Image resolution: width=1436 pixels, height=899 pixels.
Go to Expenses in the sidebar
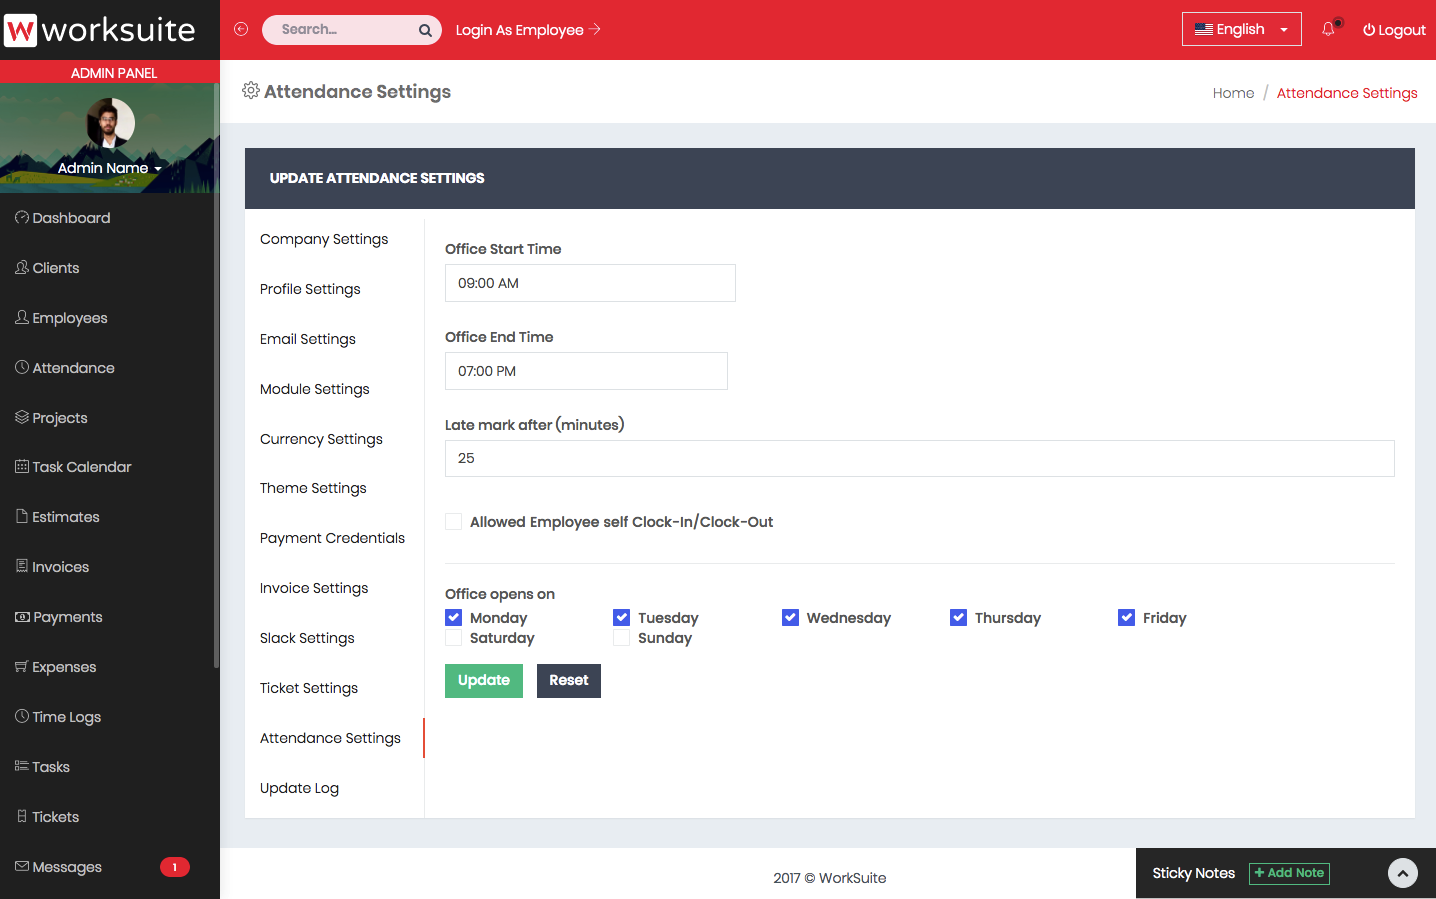64,667
